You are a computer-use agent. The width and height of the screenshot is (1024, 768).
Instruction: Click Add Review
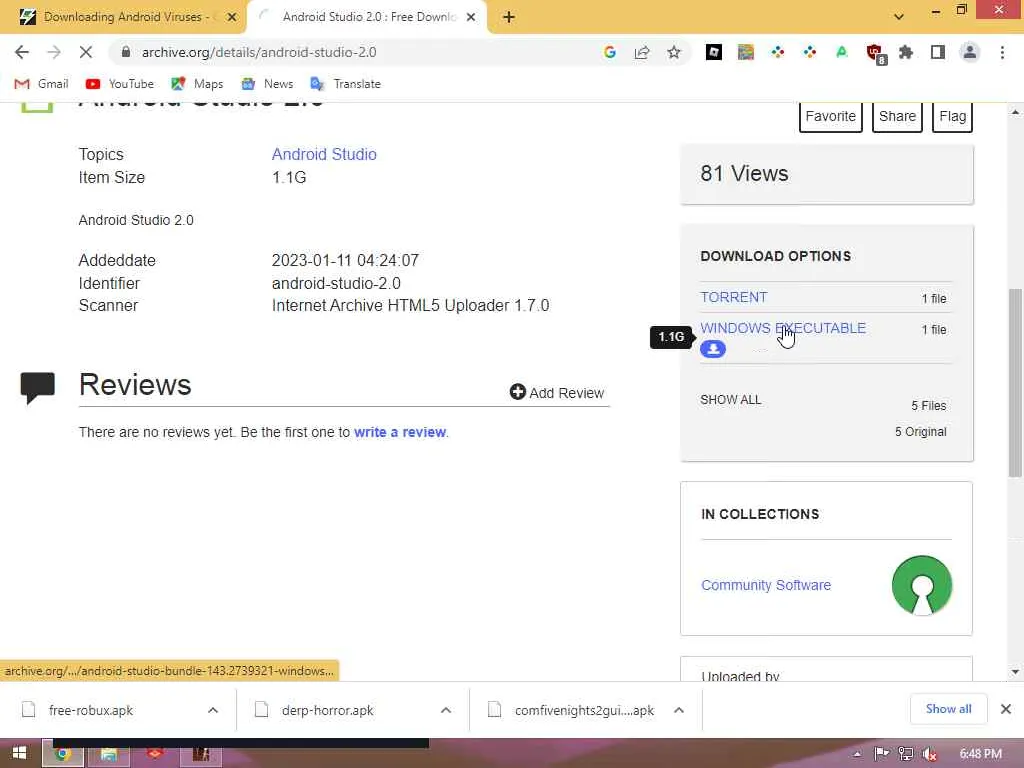pos(557,392)
